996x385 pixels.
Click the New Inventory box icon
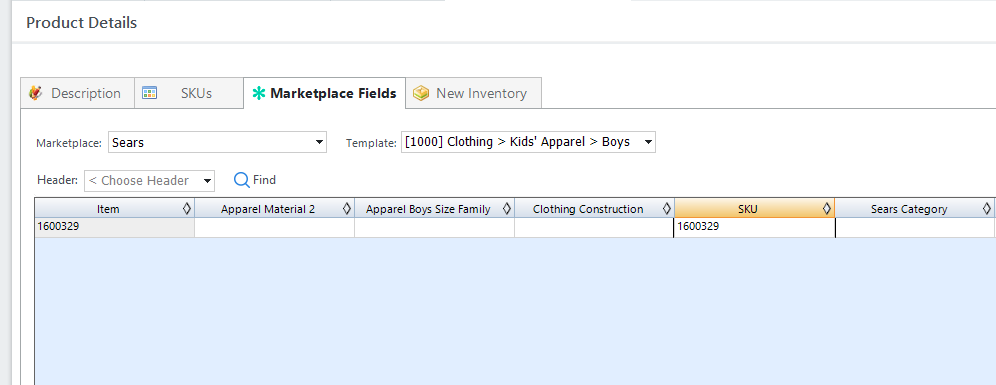click(421, 93)
